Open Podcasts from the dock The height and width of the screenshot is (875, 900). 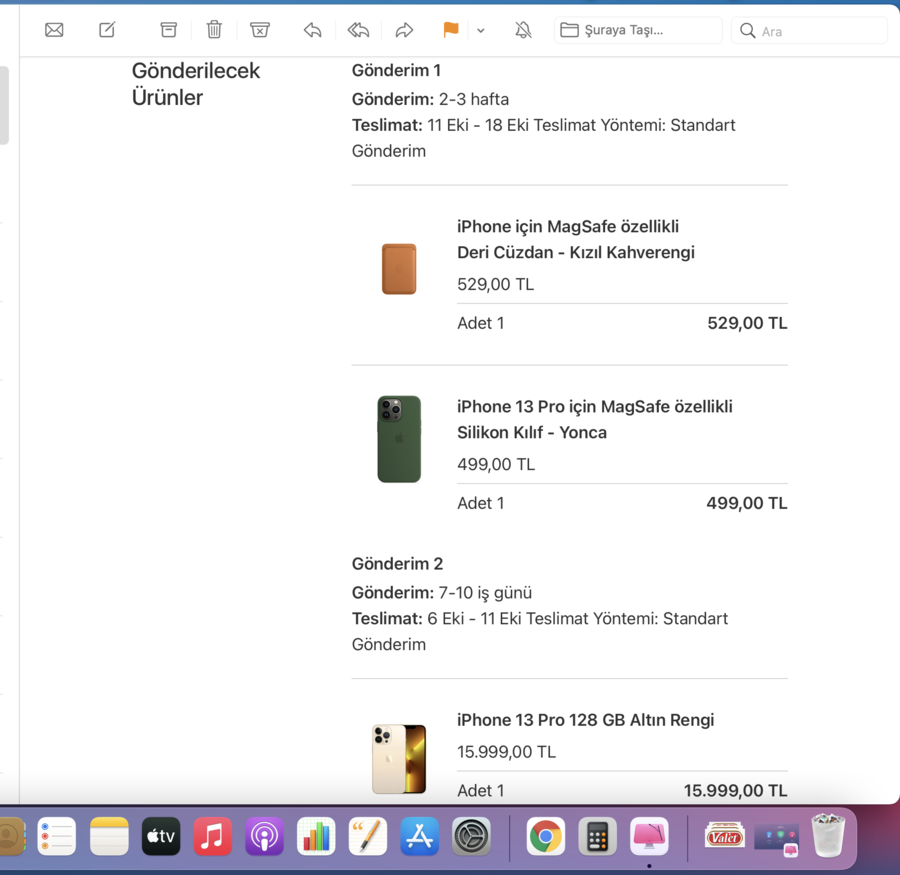pos(264,837)
